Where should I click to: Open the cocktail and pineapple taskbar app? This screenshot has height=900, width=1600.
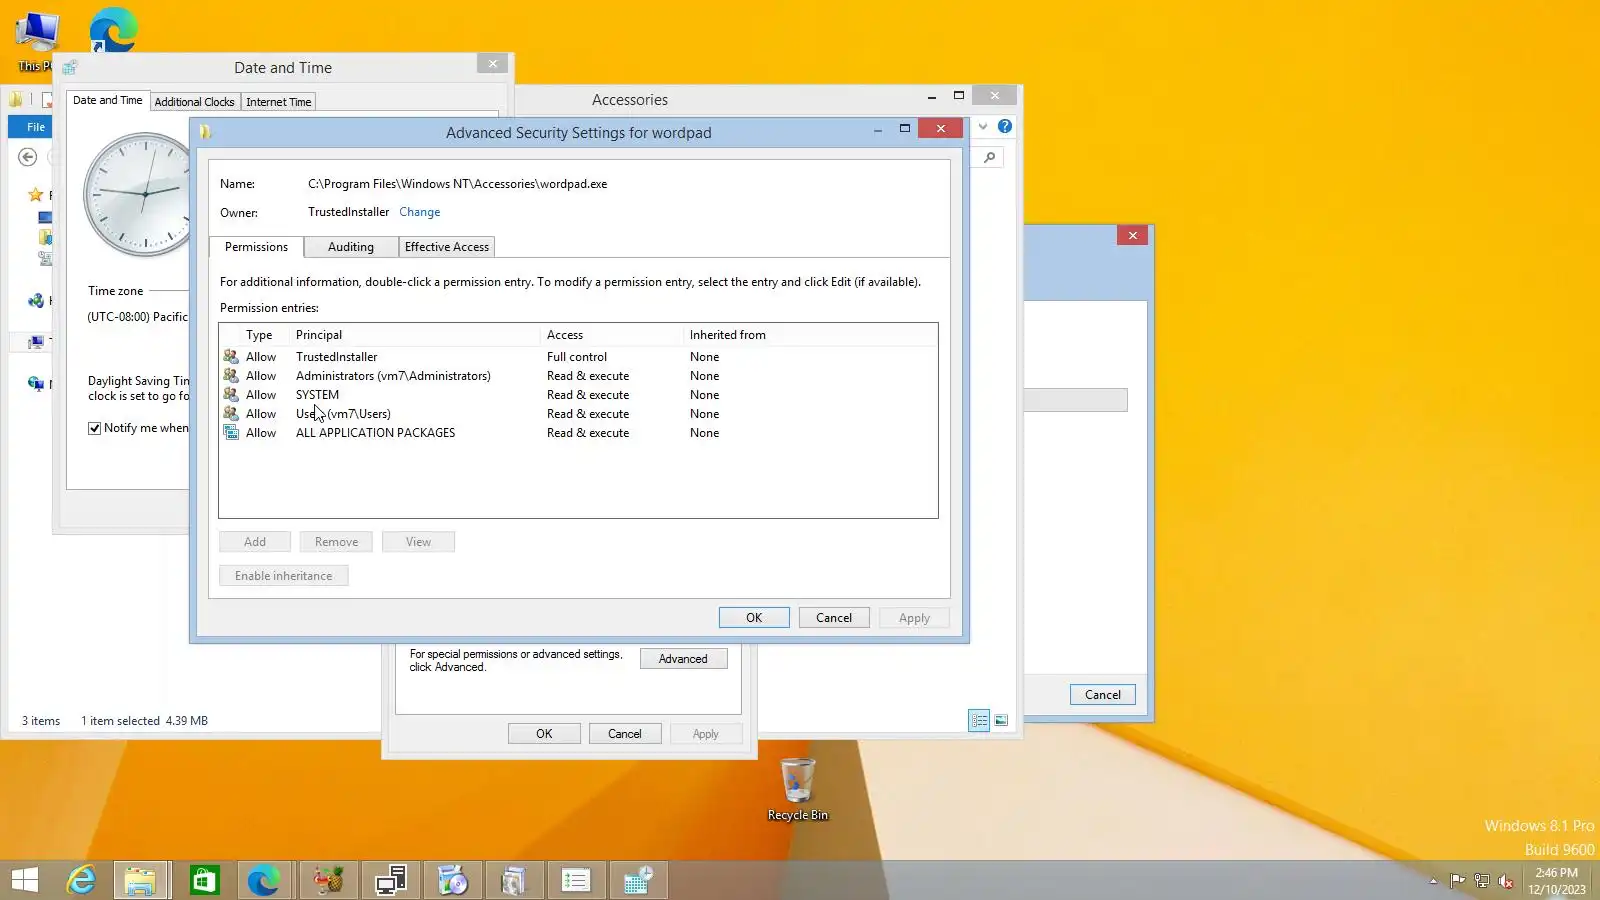pos(328,880)
